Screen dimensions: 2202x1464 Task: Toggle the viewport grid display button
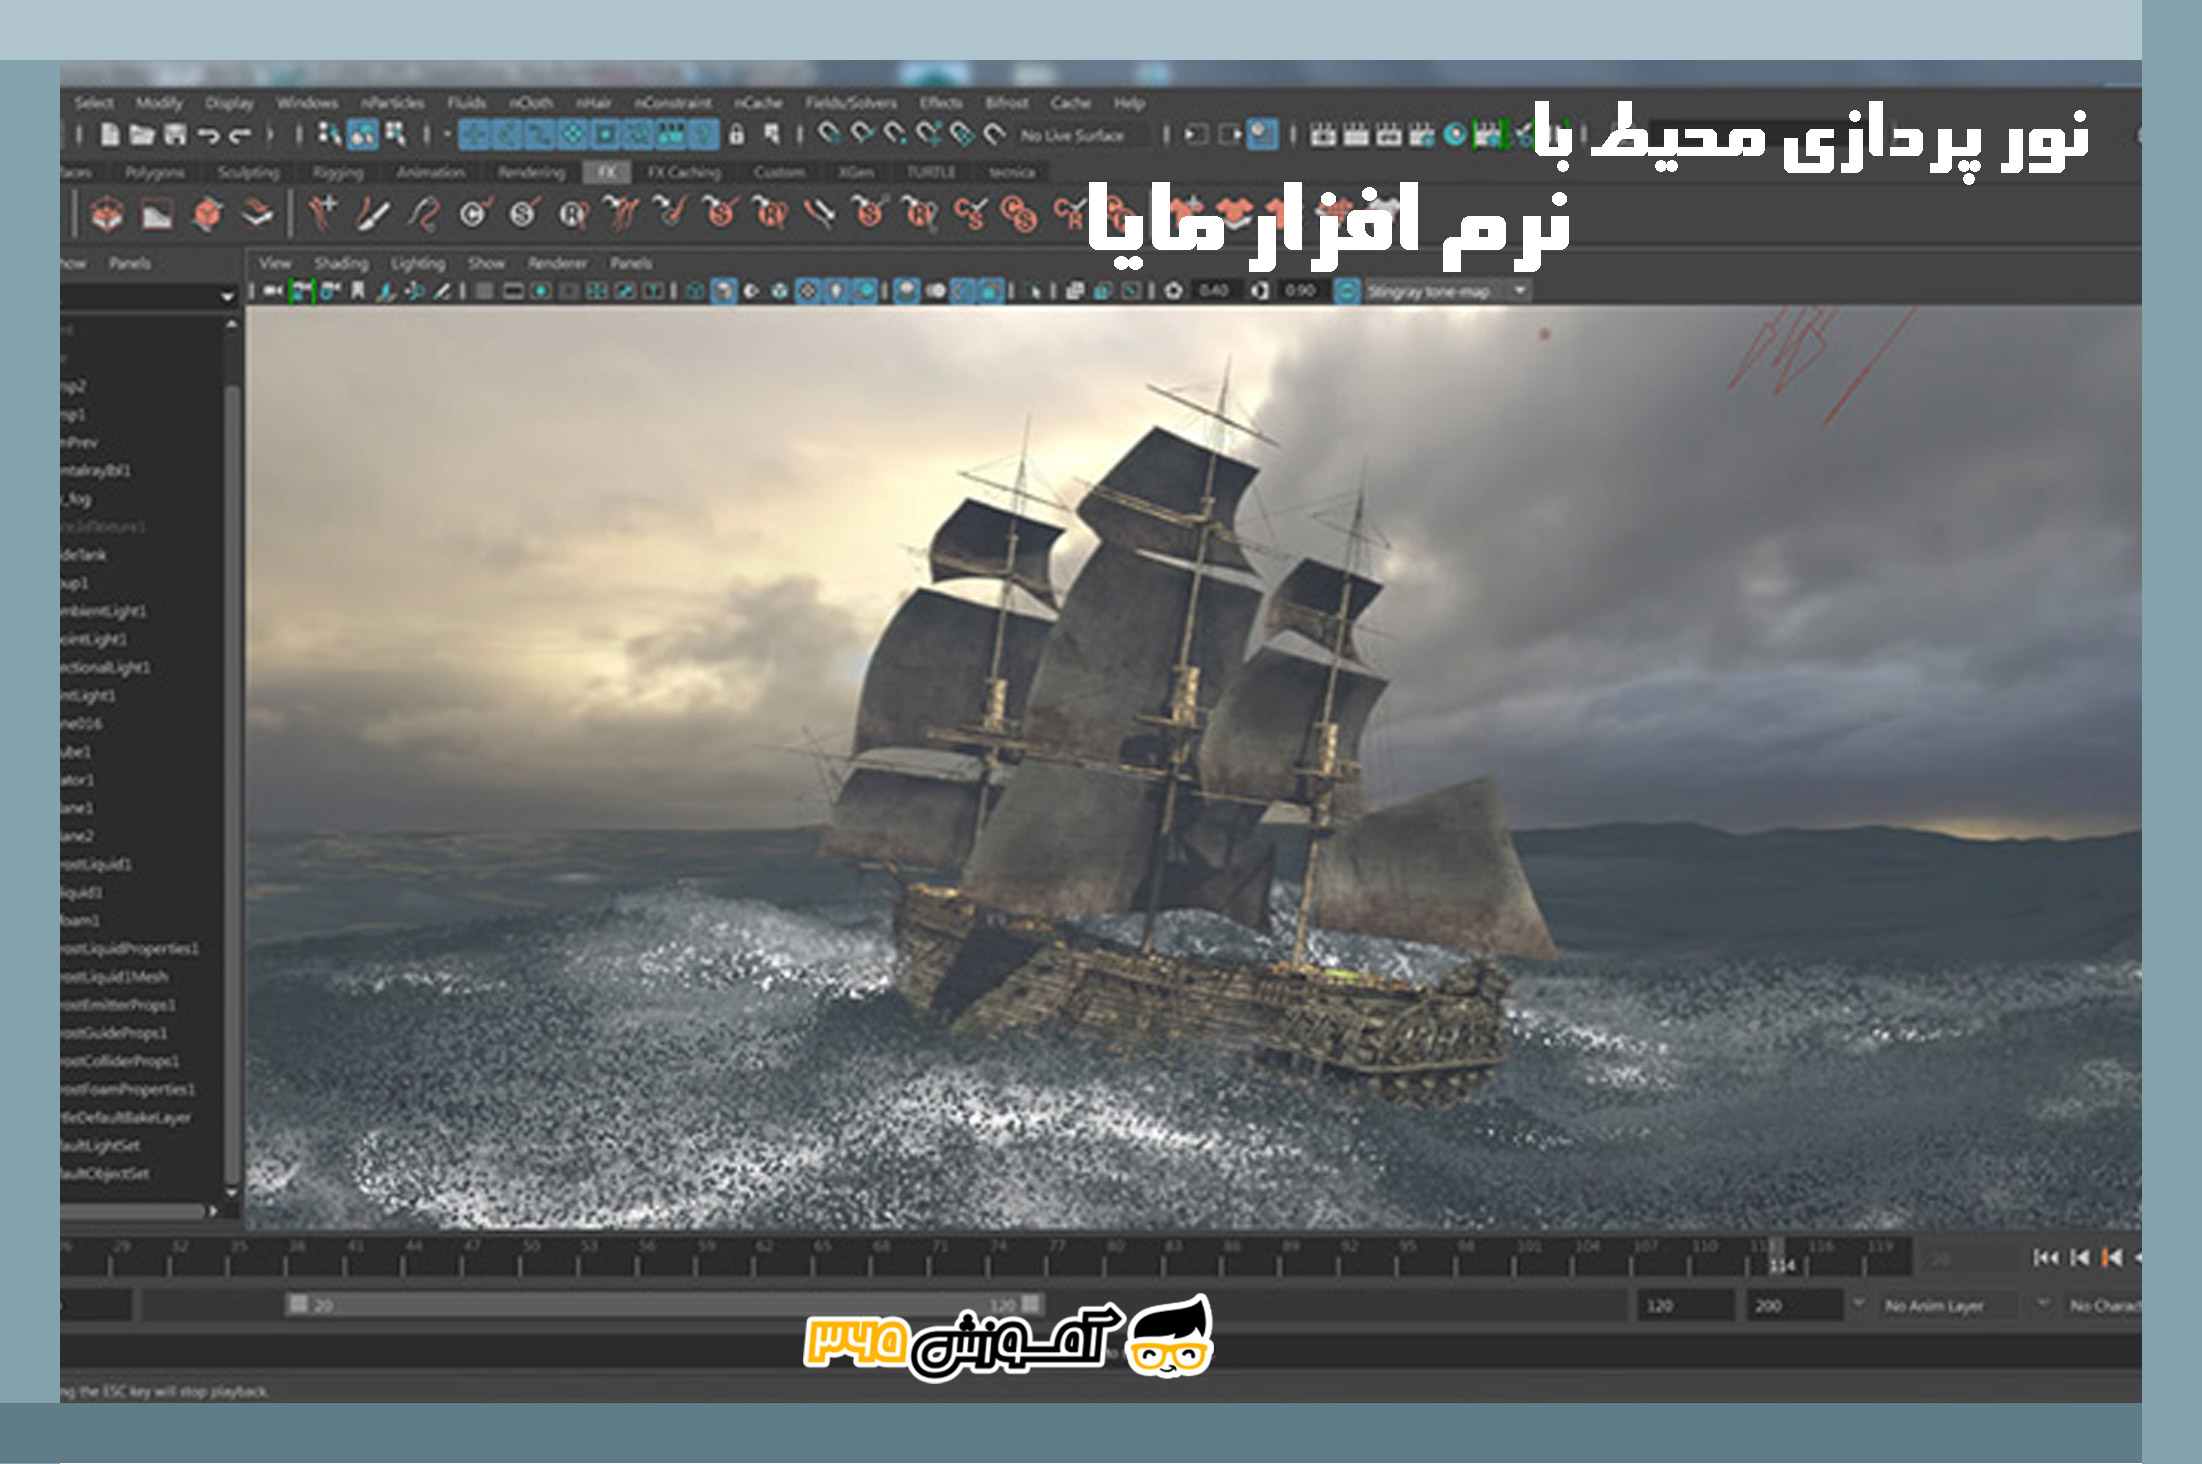[484, 291]
